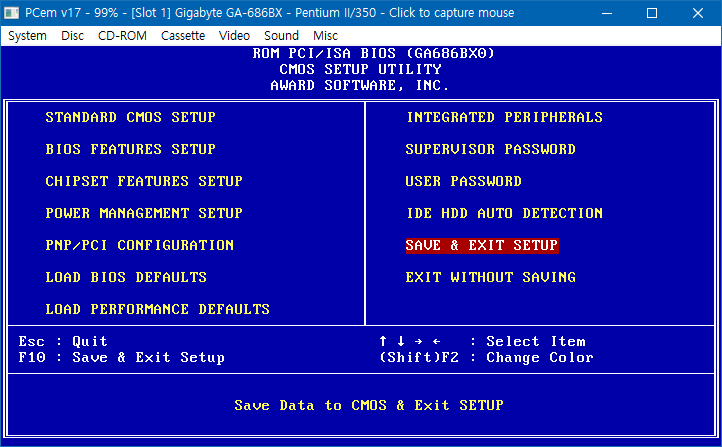Open the Misc menu
Image resolution: width=722 pixels, height=447 pixels.
click(x=325, y=35)
